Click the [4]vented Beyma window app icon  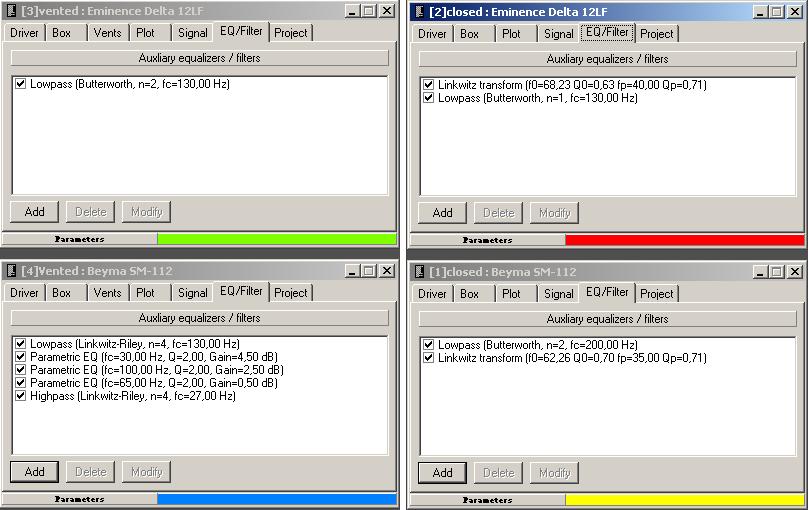[11, 271]
